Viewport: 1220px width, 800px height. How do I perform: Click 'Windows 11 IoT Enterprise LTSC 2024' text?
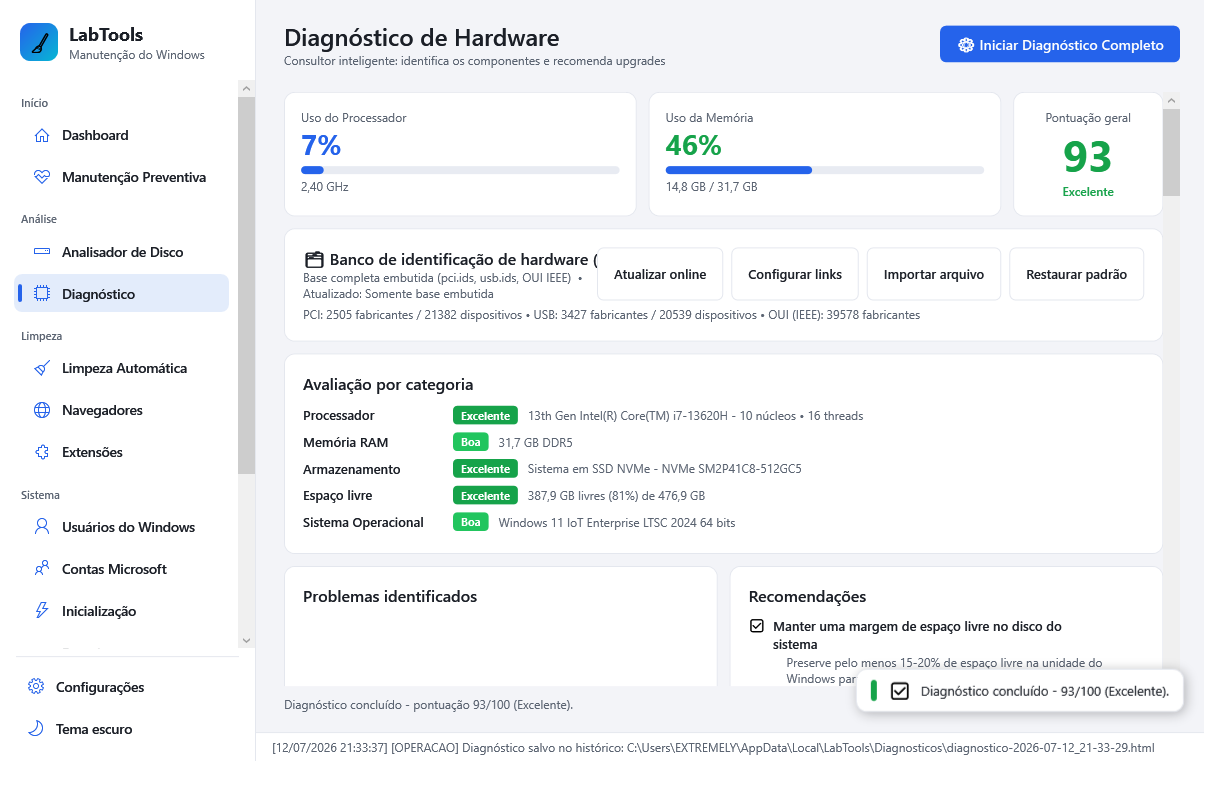coord(619,522)
